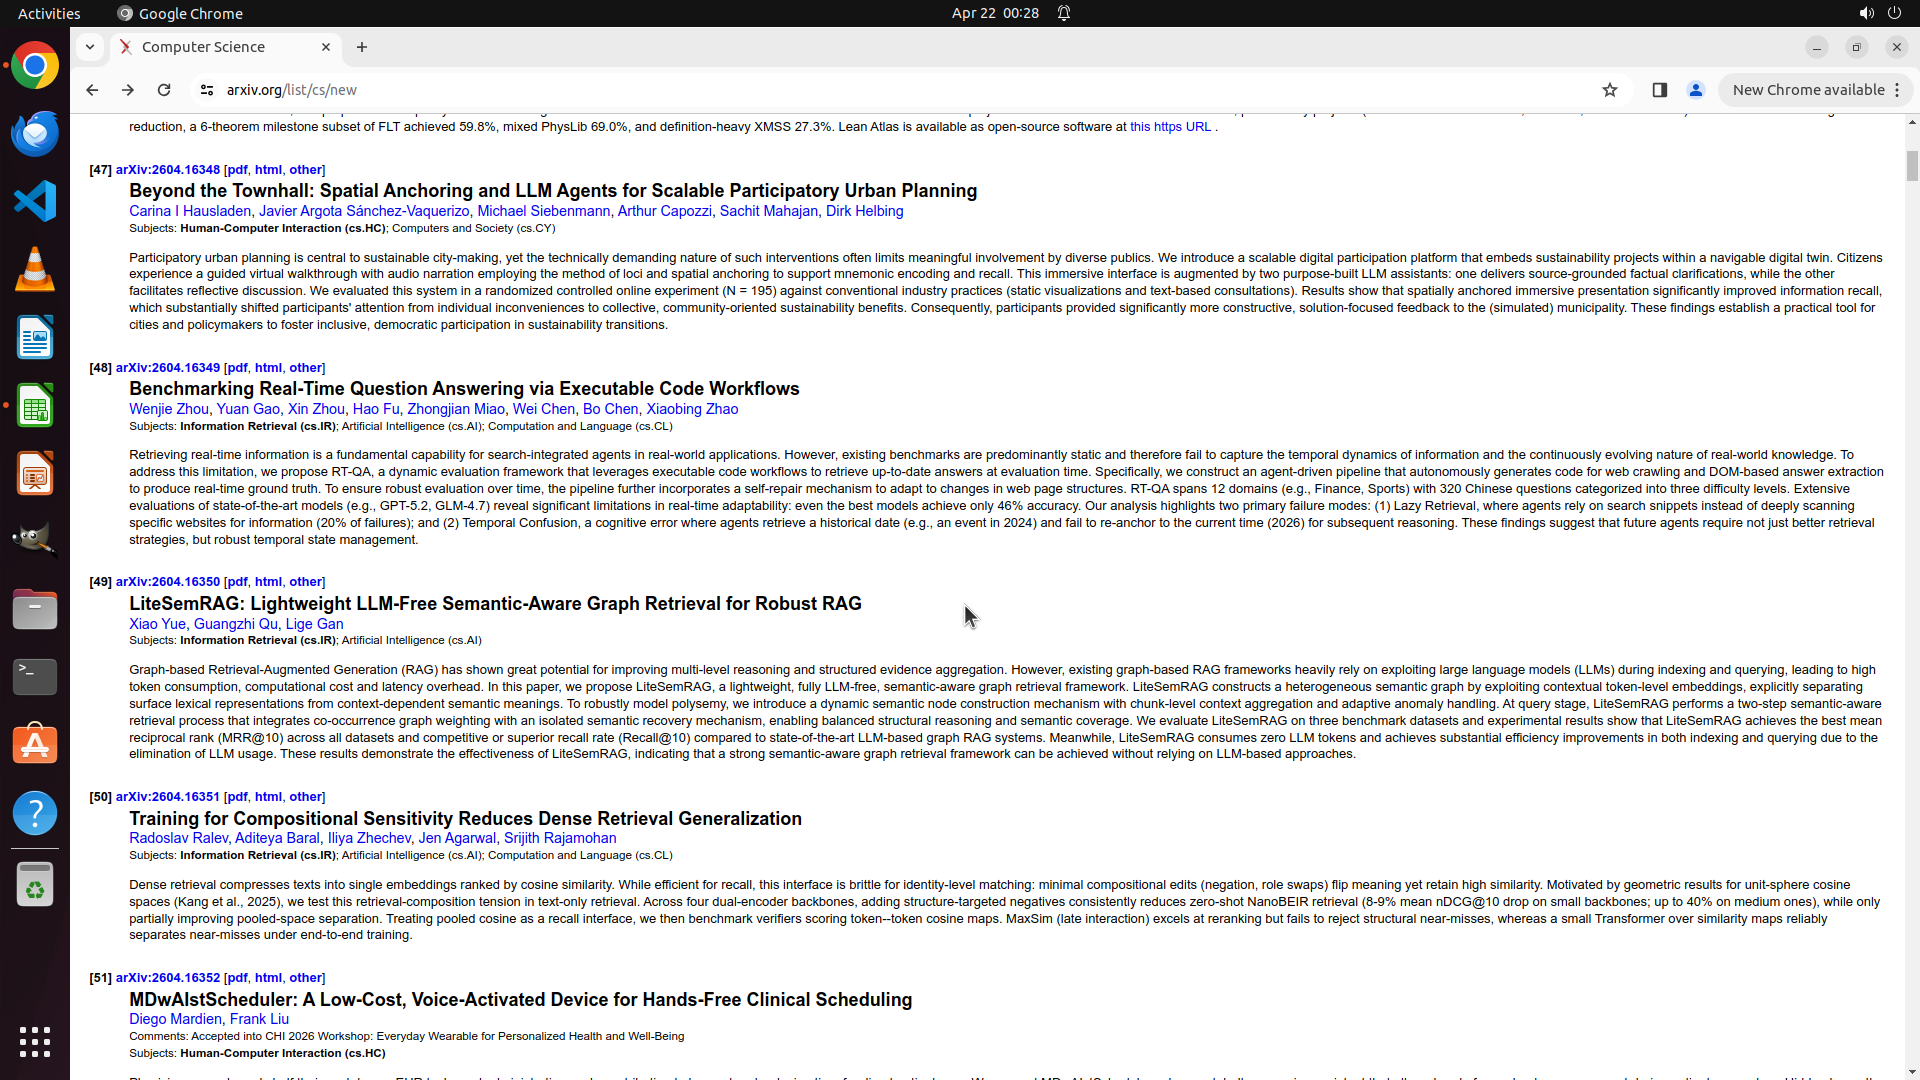Open the New Chrome available menu
Viewport: 1920px width, 1080px height.
1815,90
